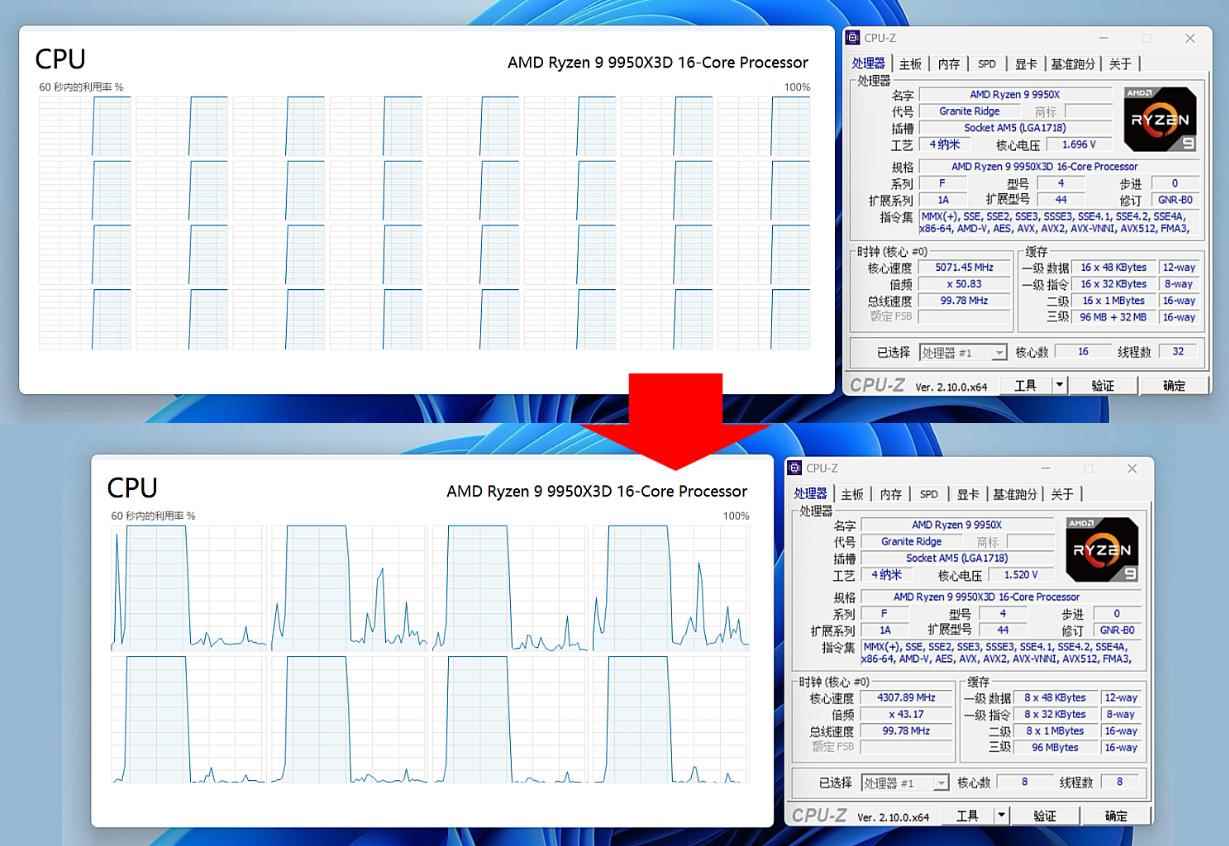Open 主板 tab in upper CPU-Z window
Screen dimensions: 1229x846
(910, 64)
